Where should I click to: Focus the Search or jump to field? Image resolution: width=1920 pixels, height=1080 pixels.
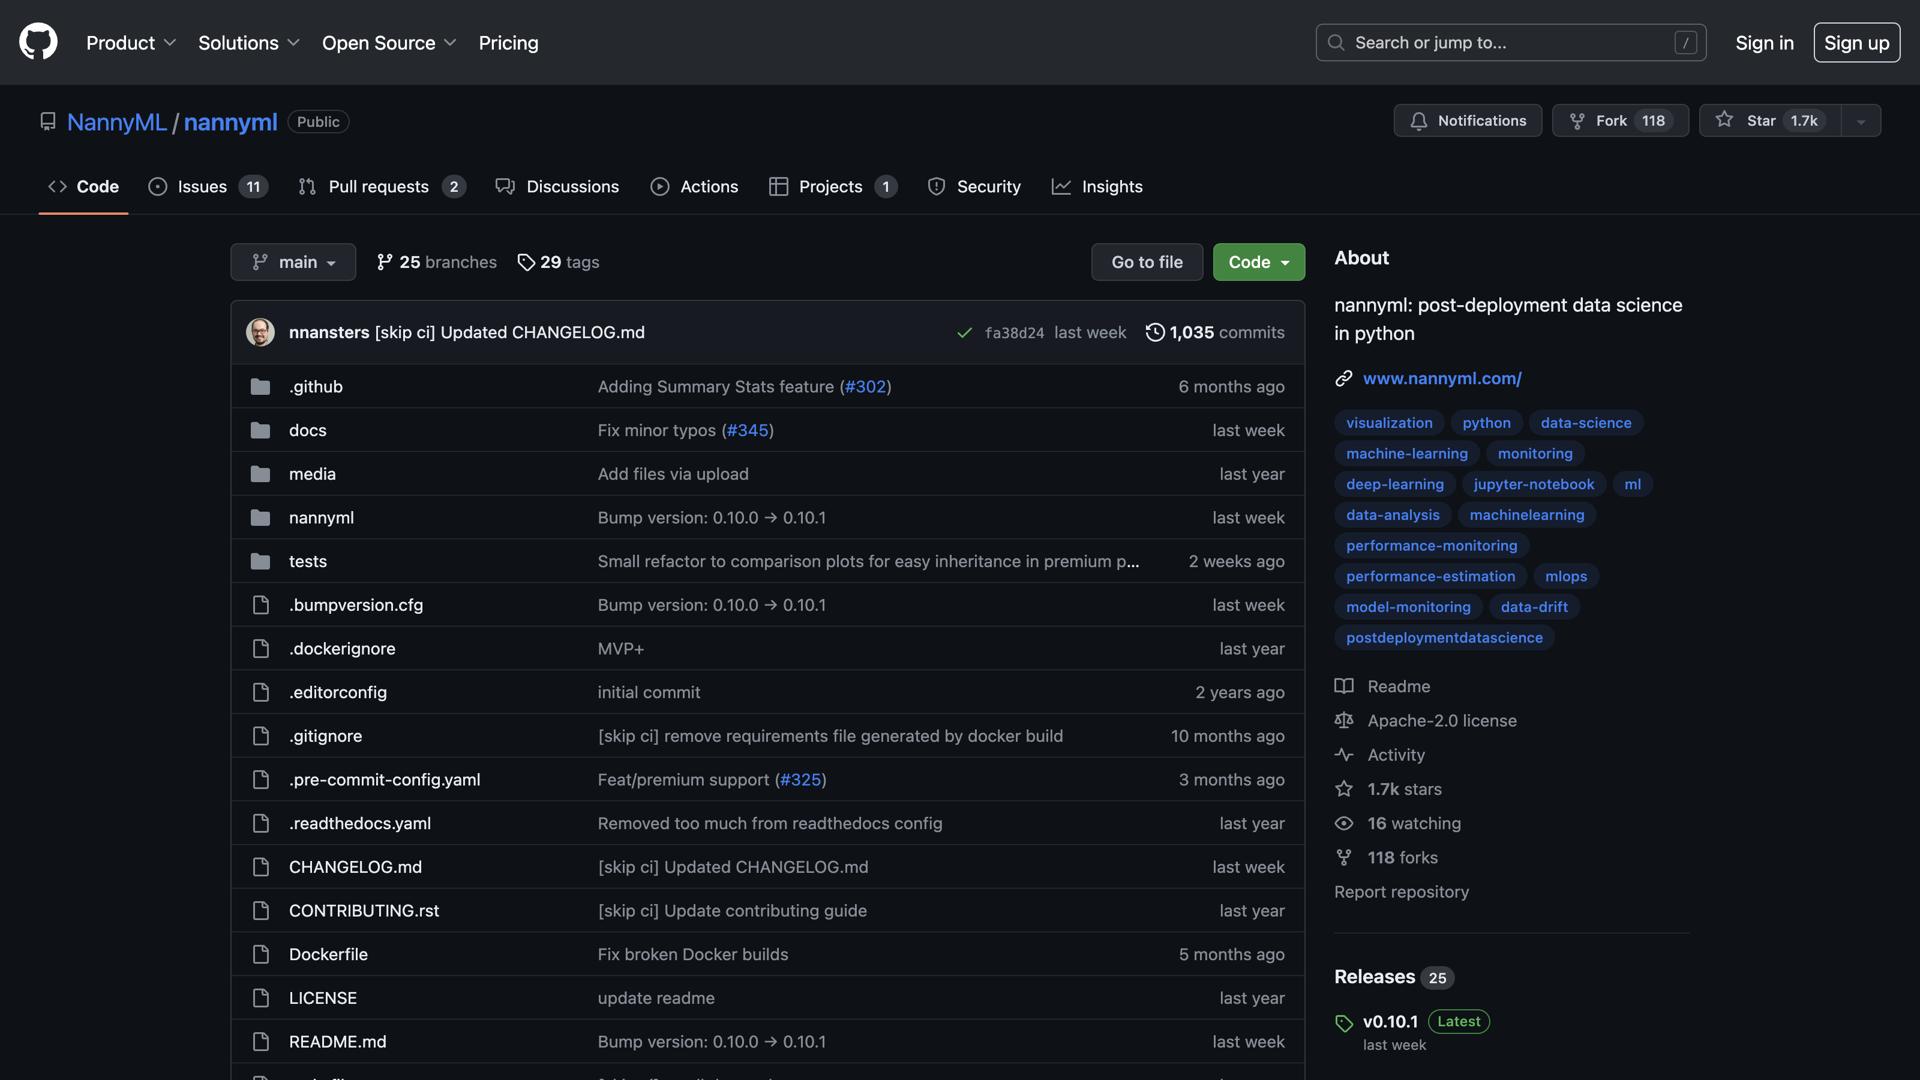(x=1510, y=43)
